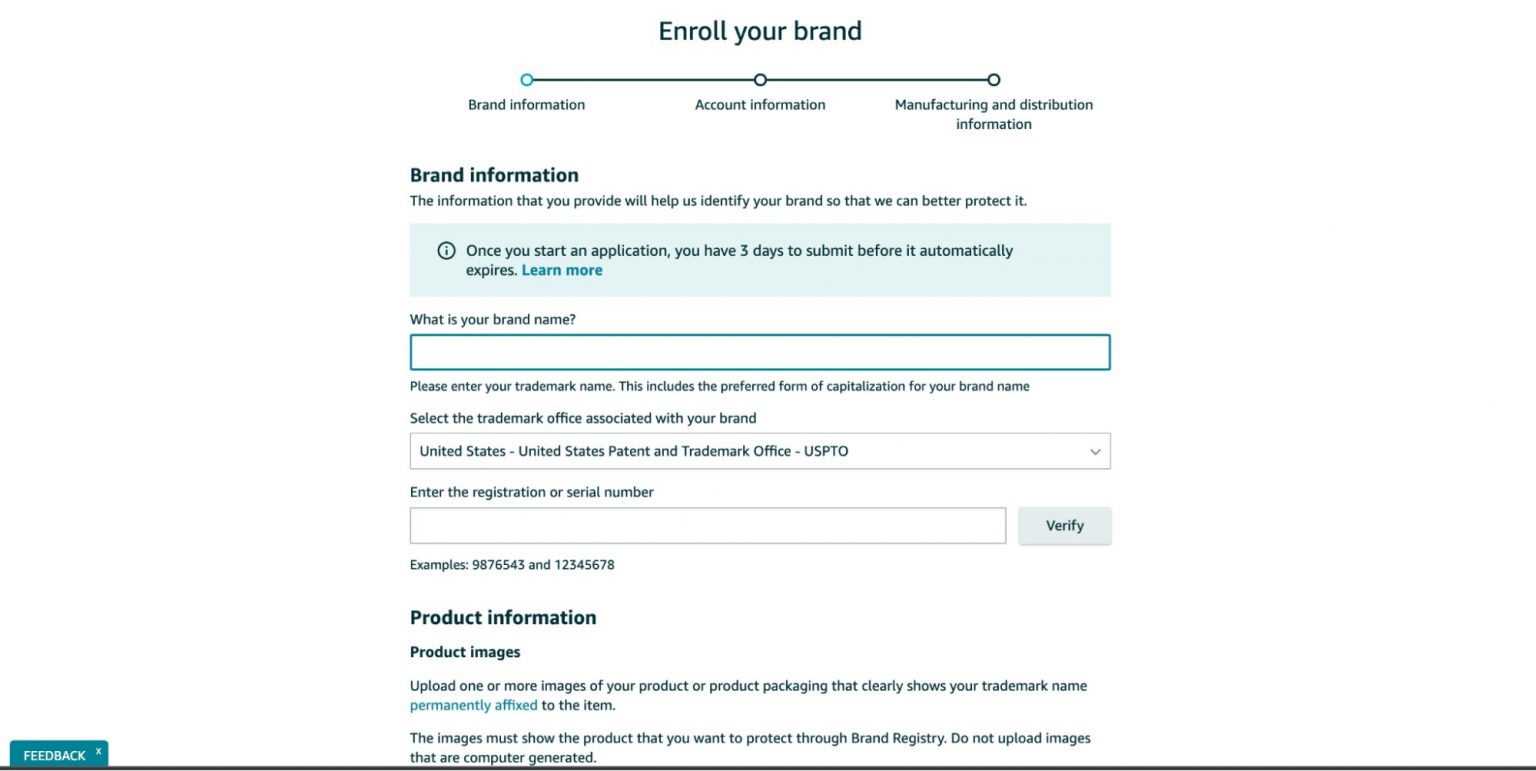Image resolution: width=1536 pixels, height=771 pixels.
Task: Click the Product images section heading
Action: [x=465, y=651]
